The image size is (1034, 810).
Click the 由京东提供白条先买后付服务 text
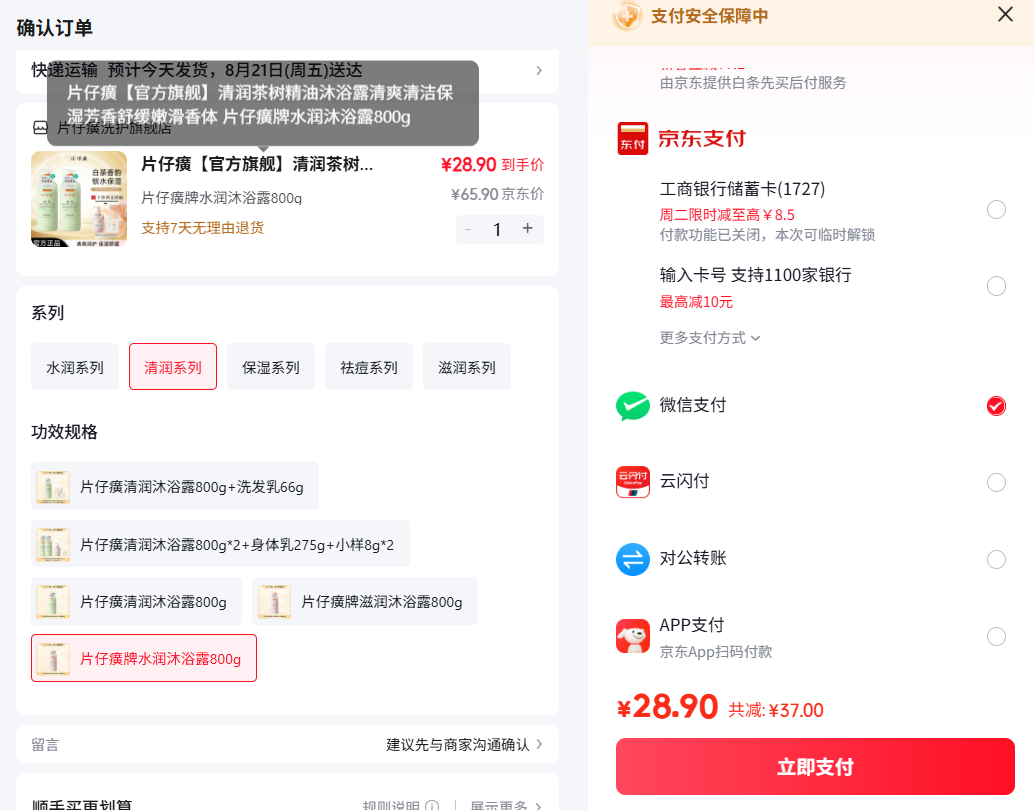click(x=752, y=82)
